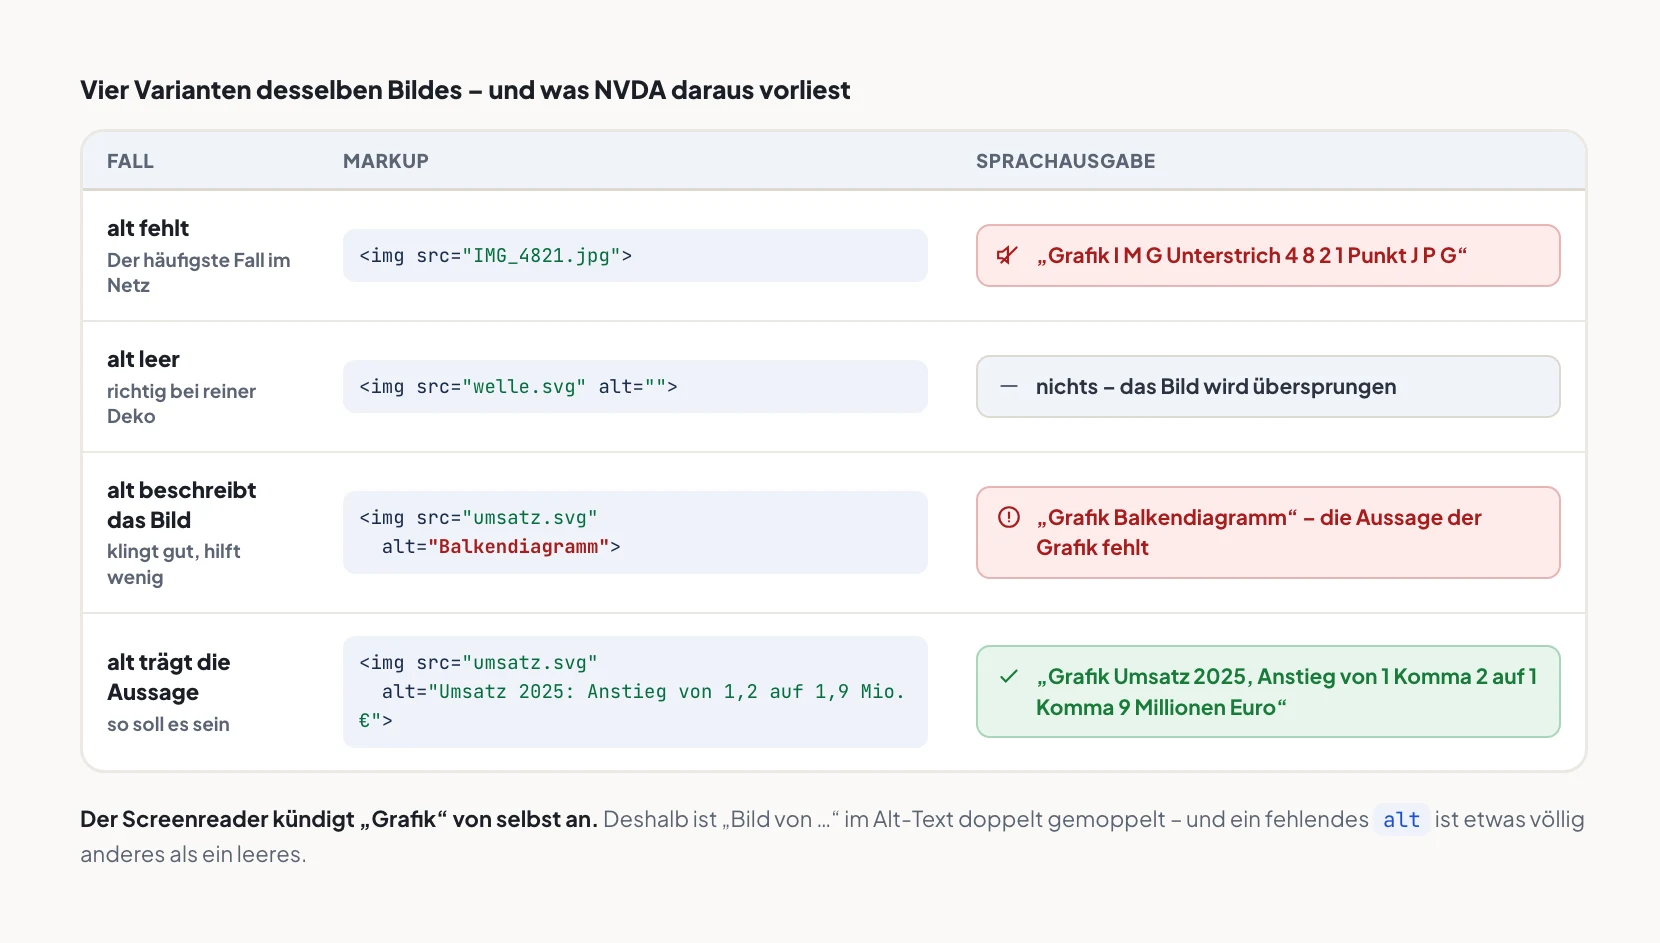Click the 'alt leer' row title
Screen dimensions: 1660x943
pos(143,359)
